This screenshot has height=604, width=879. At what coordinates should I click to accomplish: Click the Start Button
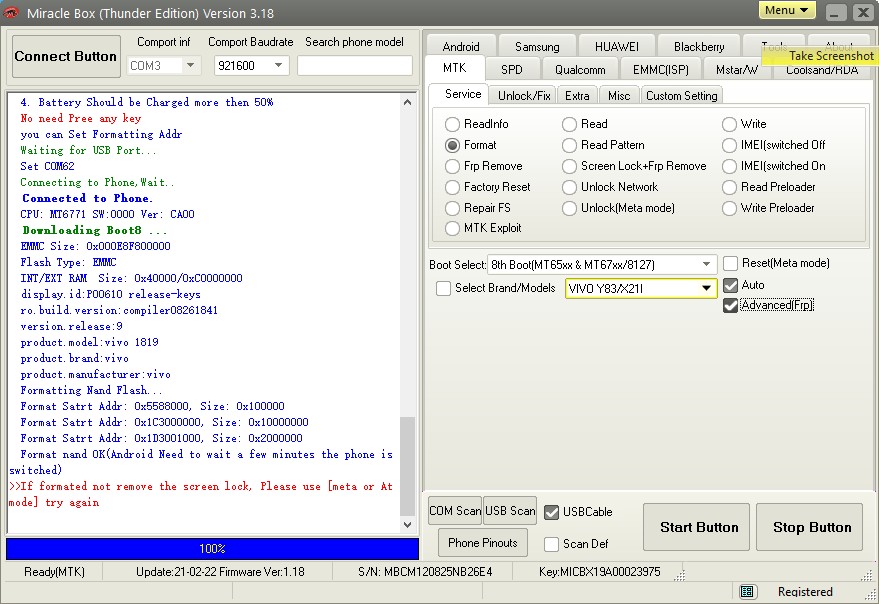[x=696, y=527]
